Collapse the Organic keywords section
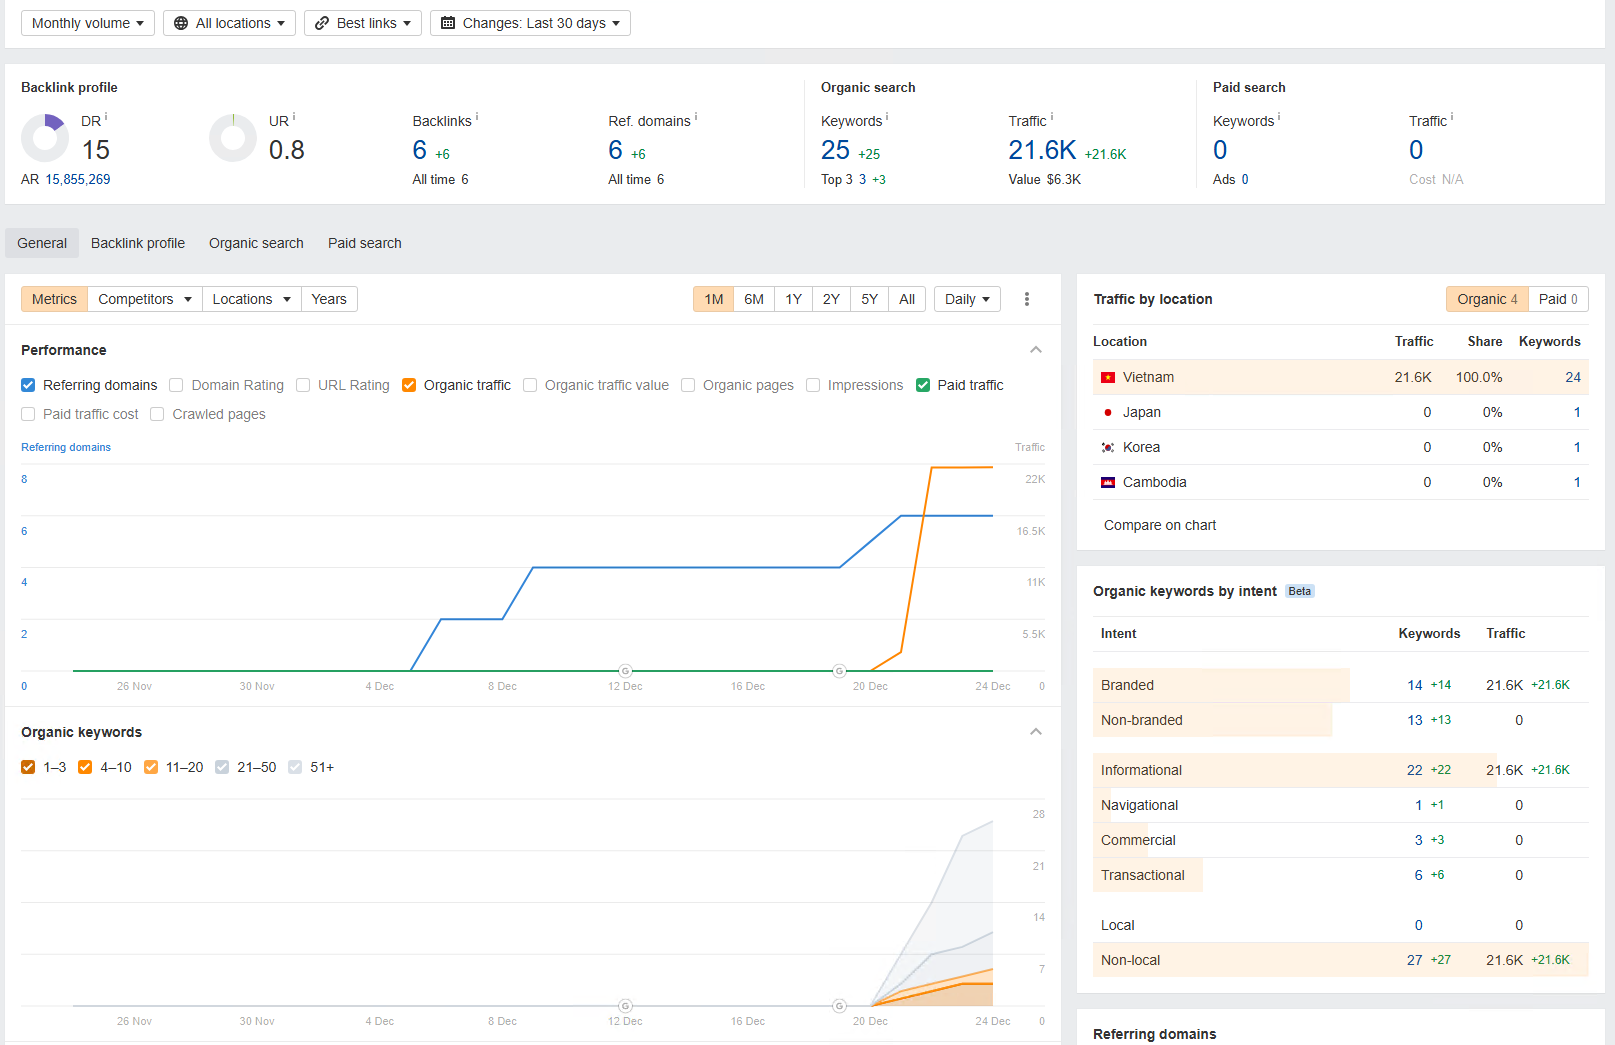This screenshot has width=1615, height=1045. pos(1036,732)
